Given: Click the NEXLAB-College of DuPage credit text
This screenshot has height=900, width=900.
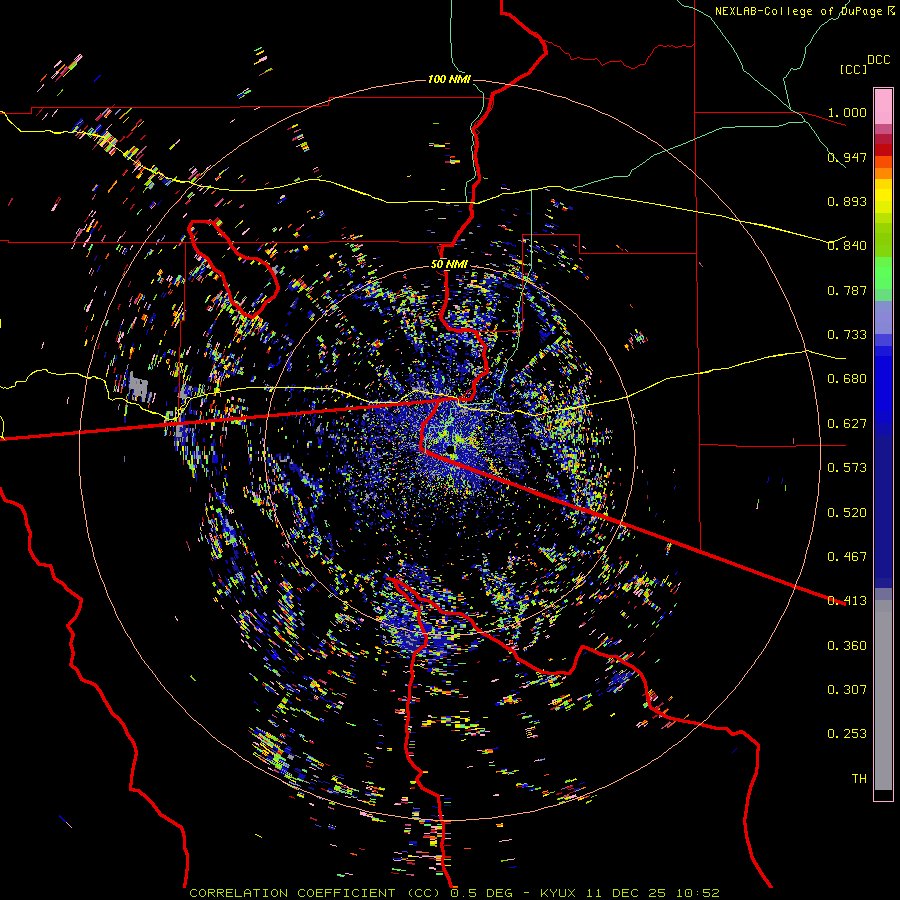Looking at the screenshot, I should pyautogui.click(x=801, y=11).
